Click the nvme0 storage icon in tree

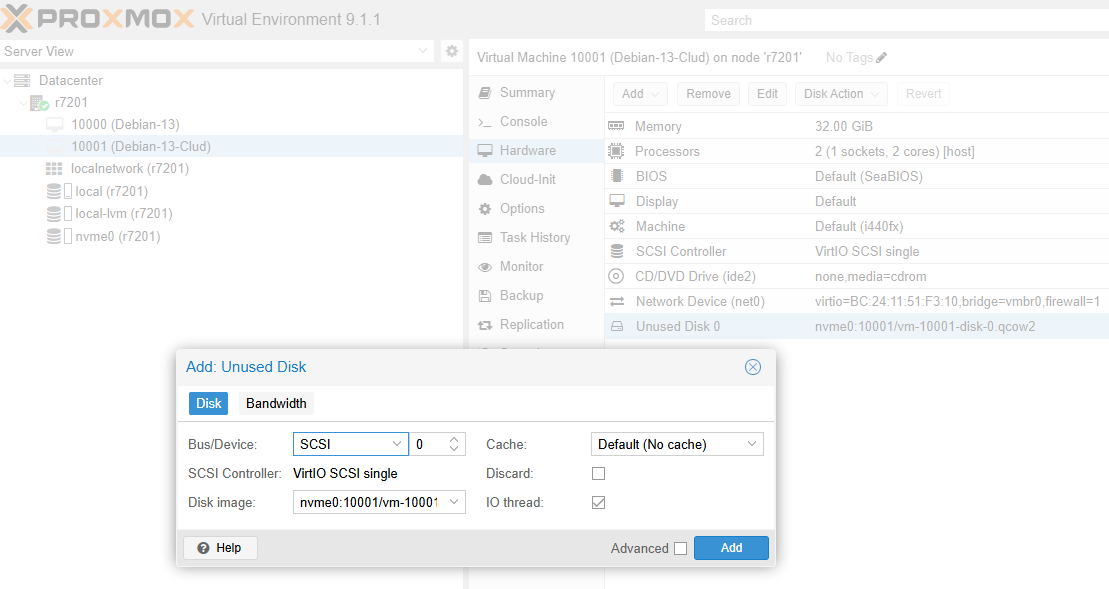[54, 236]
